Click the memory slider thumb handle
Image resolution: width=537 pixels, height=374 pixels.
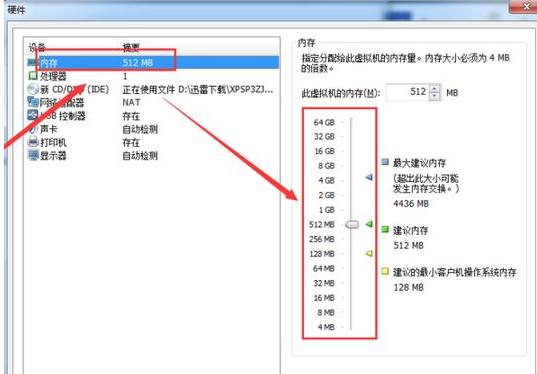[x=352, y=225]
